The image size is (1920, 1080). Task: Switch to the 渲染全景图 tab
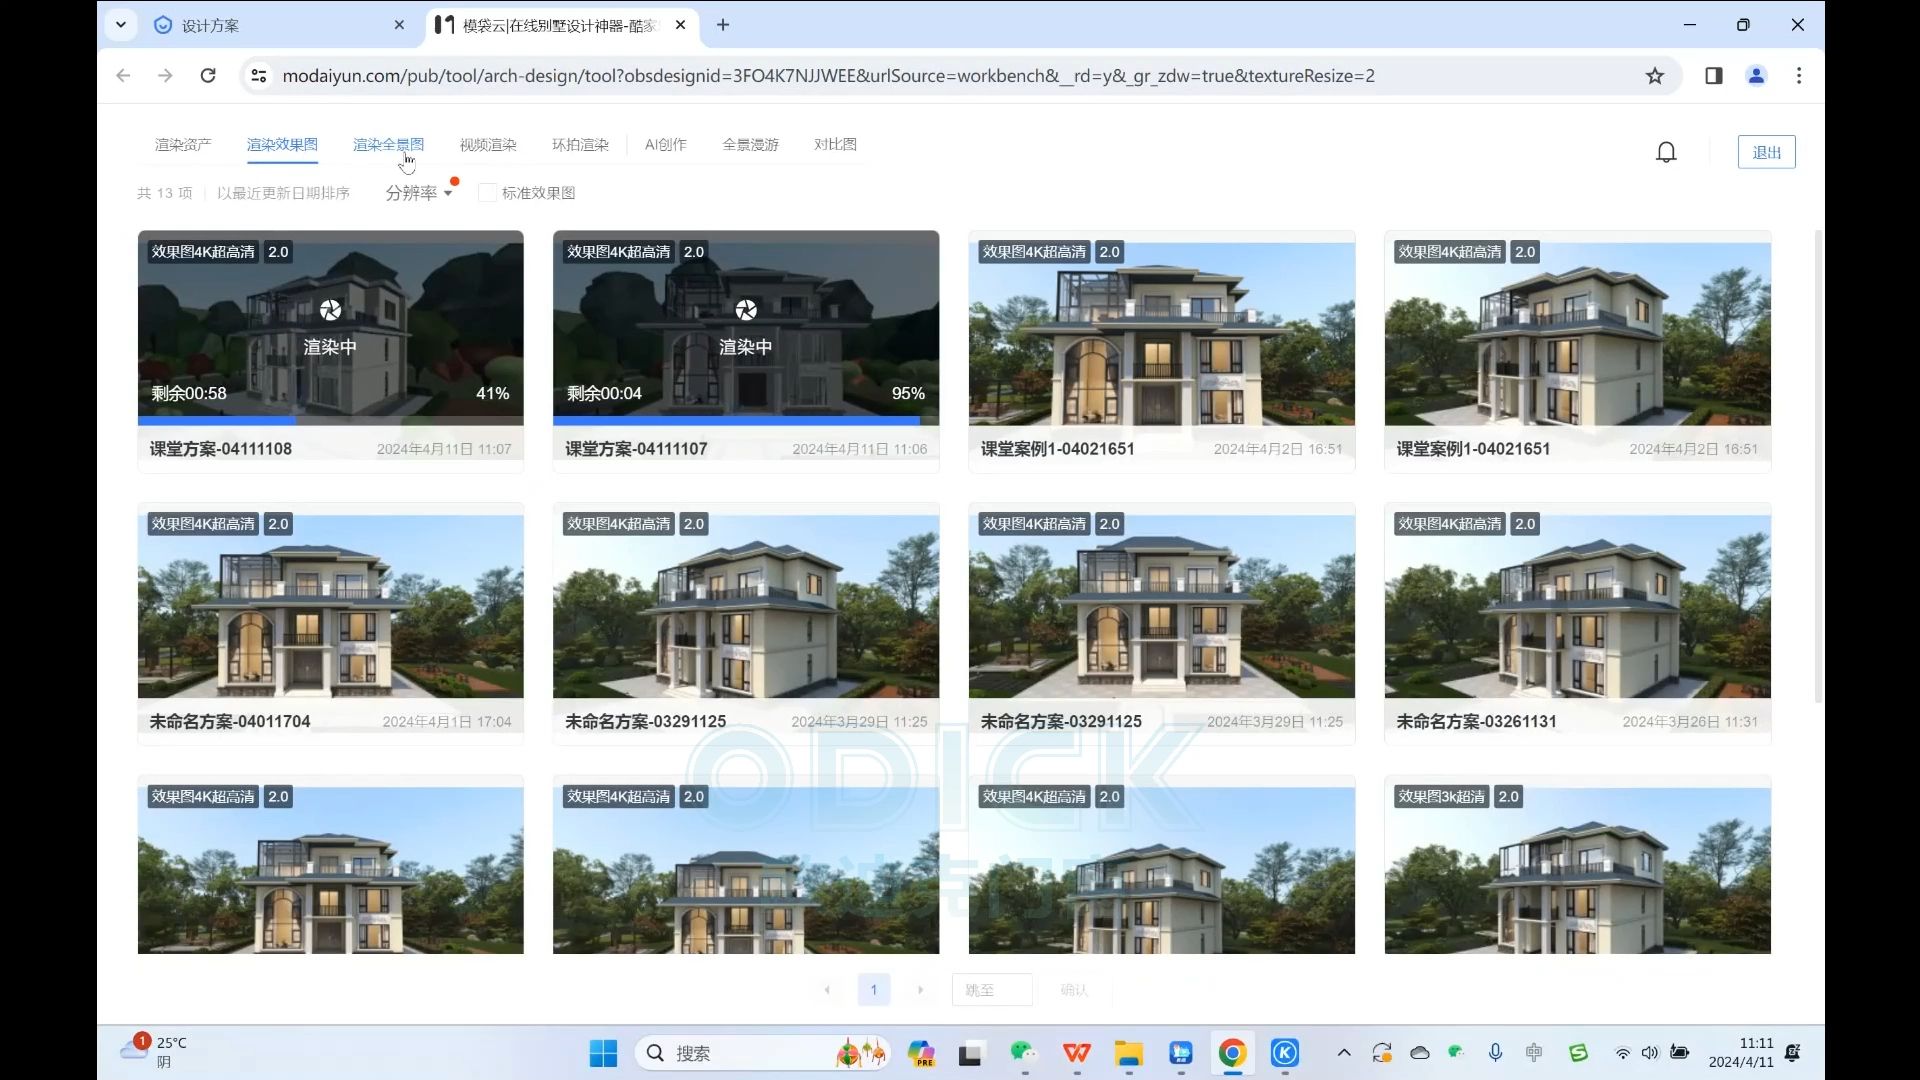pos(388,145)
